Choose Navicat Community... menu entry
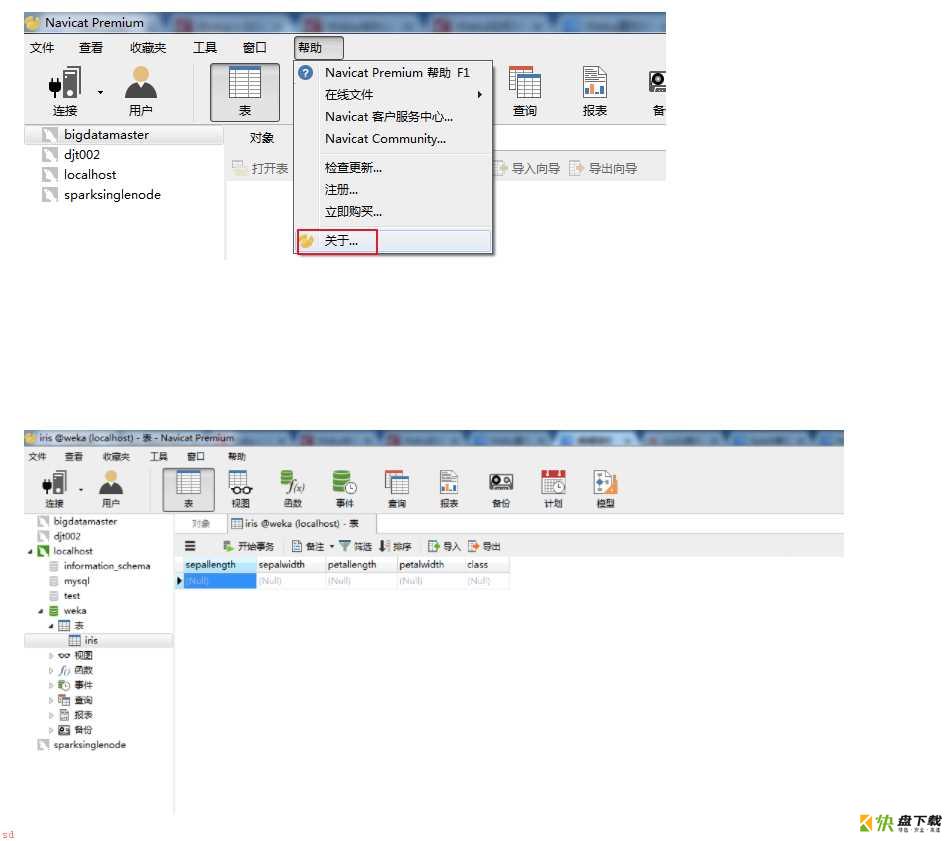948x841 pixels. [394, 139]
